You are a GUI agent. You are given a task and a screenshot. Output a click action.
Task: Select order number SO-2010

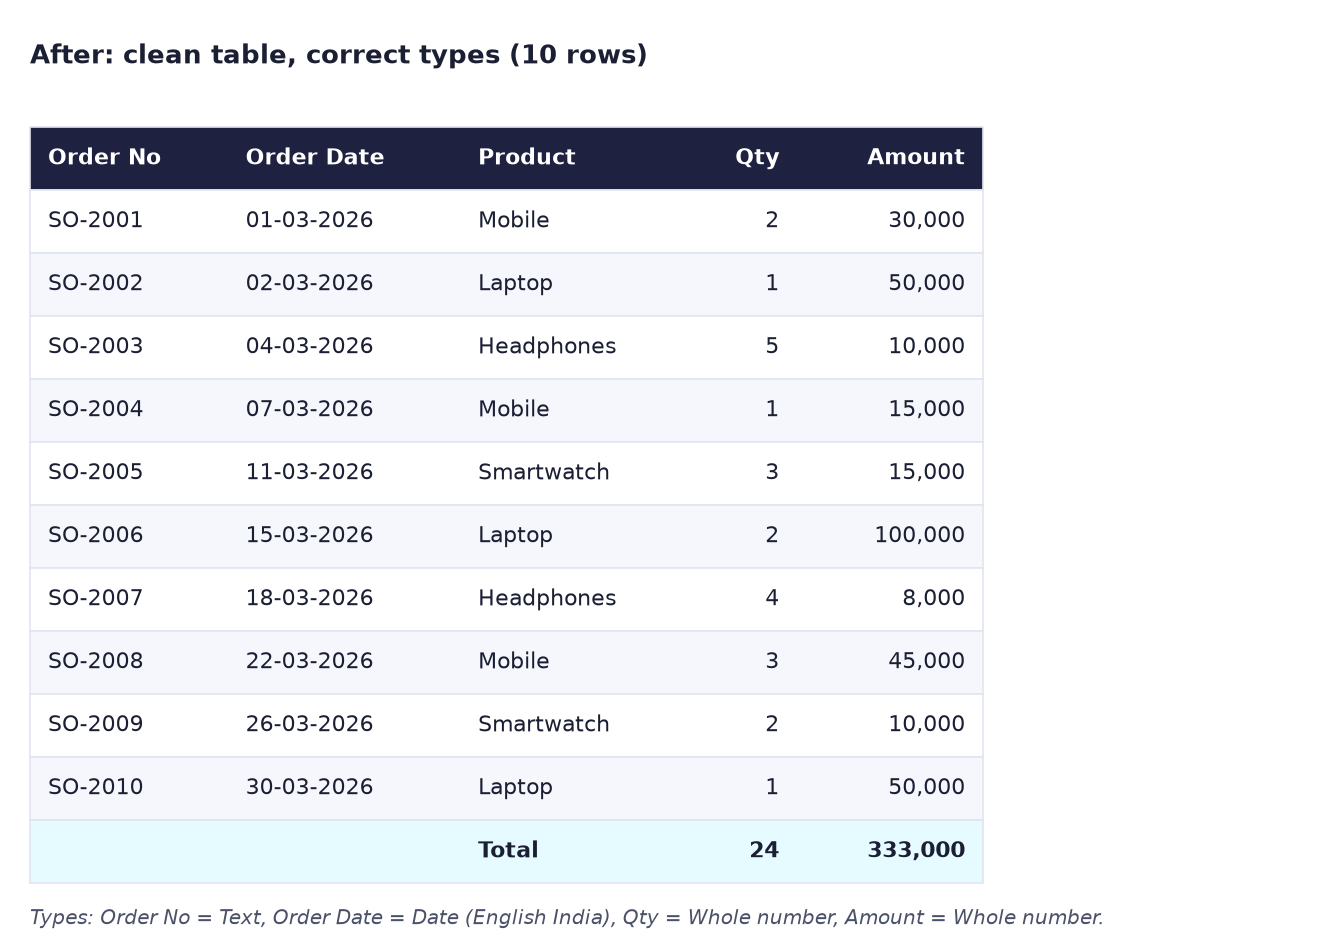click(96, 788)
